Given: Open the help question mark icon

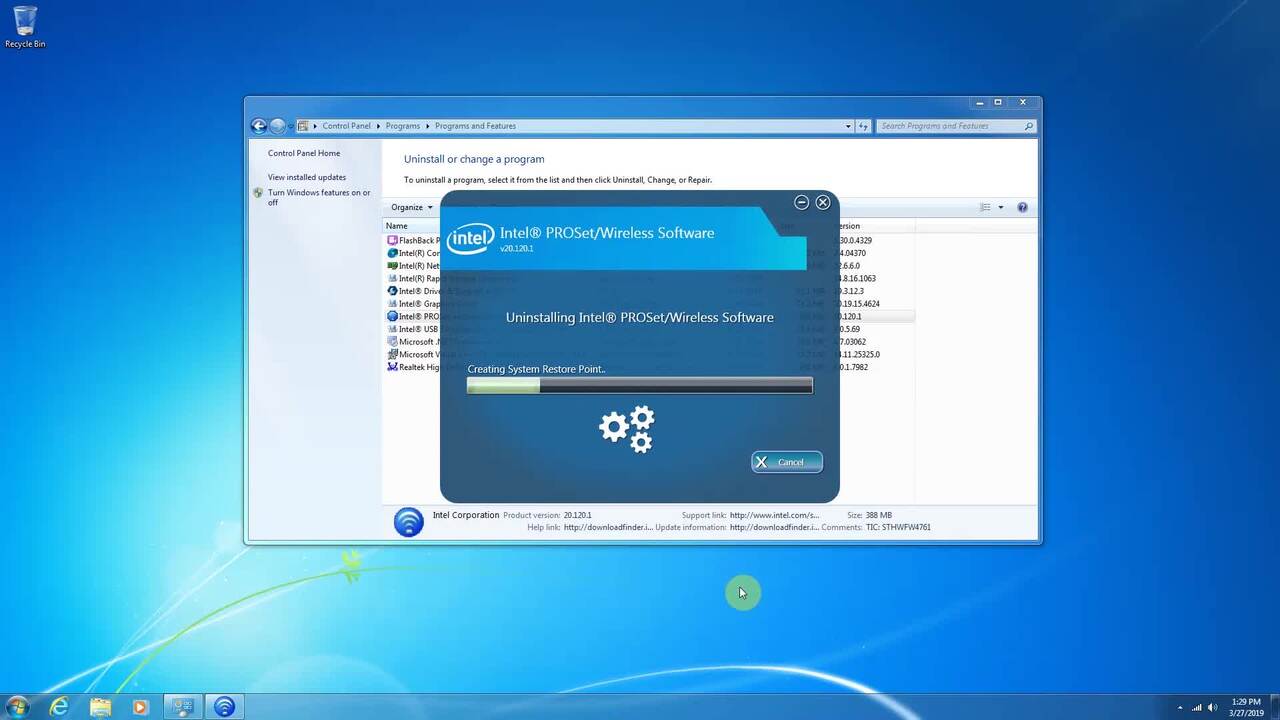Looking at the screenshot, I should (x=1022, y=207).
